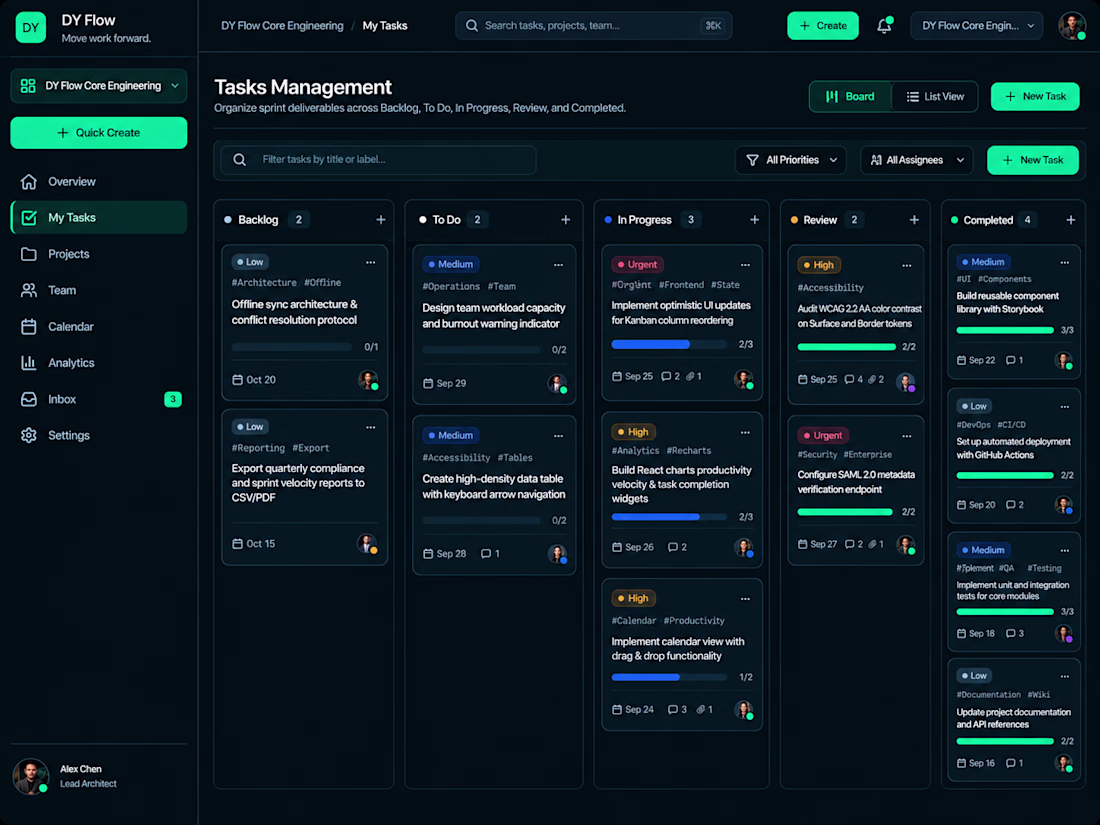Expand the All Priorities filter

pyautogui.click(x=791, y=160)
